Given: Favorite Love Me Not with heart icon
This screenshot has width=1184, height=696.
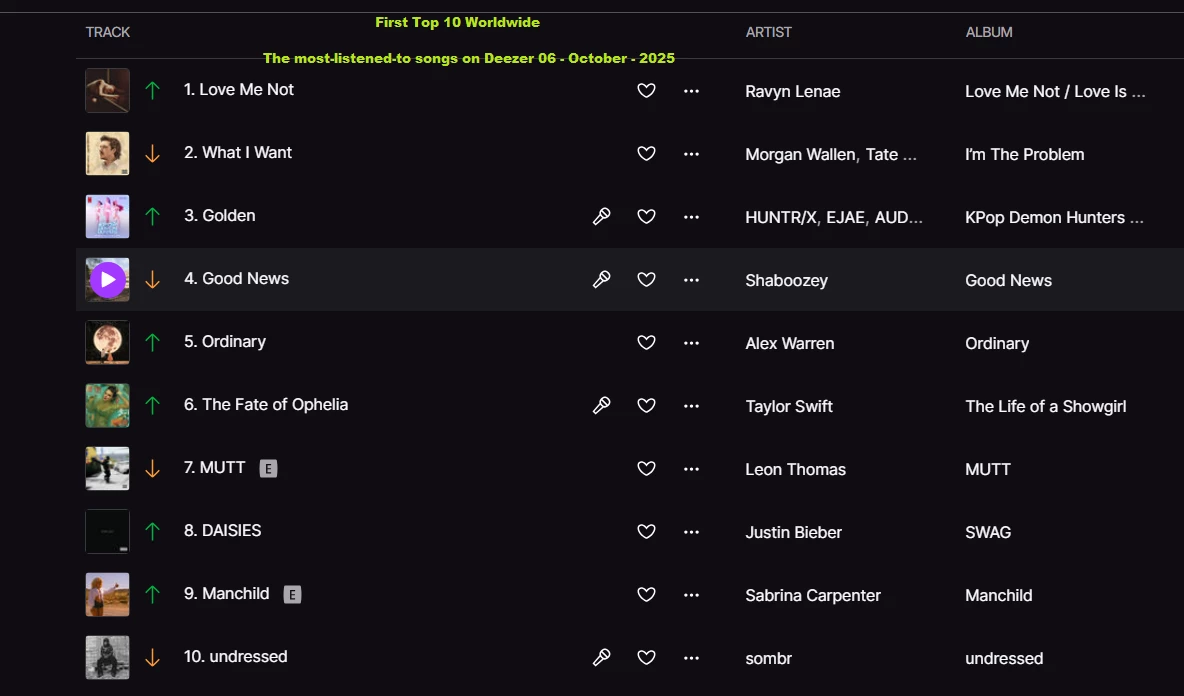Looking at the screenshot, I should coord(646,91).
